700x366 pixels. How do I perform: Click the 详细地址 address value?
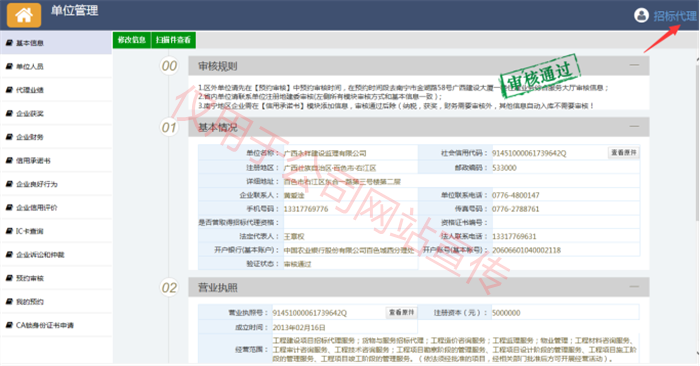[342, 182]
